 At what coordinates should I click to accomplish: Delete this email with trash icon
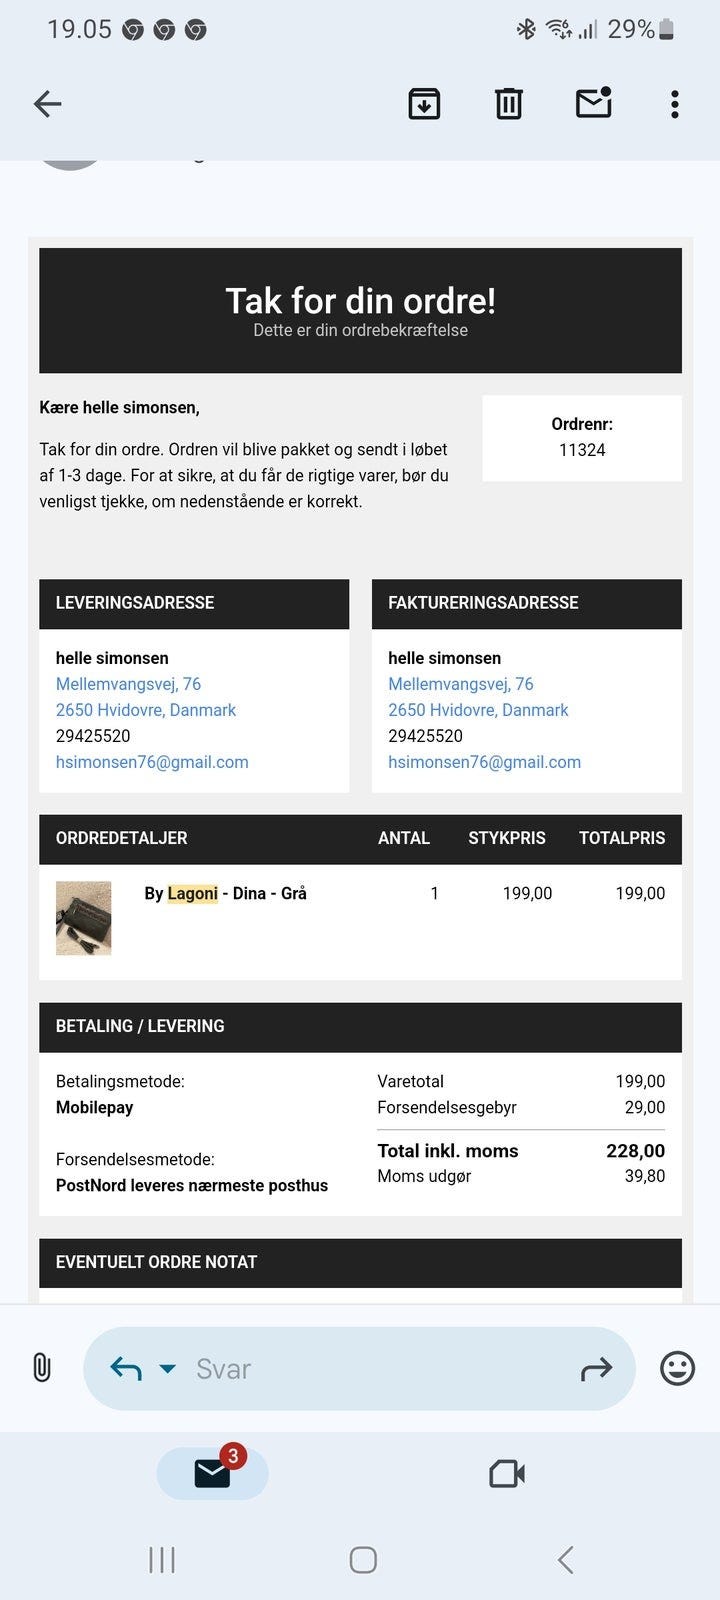(509, 104)
